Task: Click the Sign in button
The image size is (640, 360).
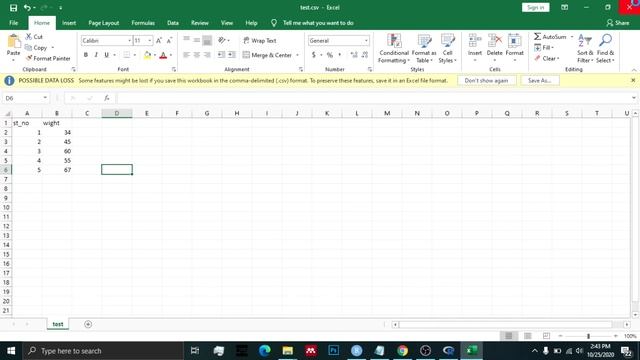Action: pyautogui.click(x=536, y=7)
